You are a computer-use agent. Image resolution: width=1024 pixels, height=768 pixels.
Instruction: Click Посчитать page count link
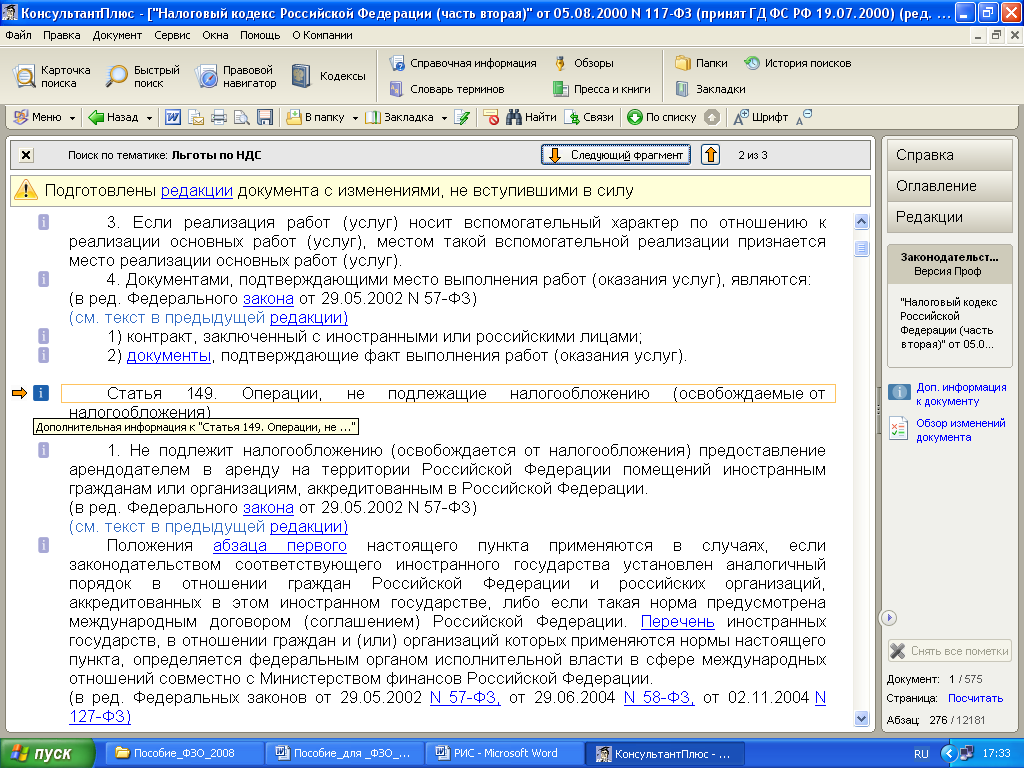click(x=975, y=698)
